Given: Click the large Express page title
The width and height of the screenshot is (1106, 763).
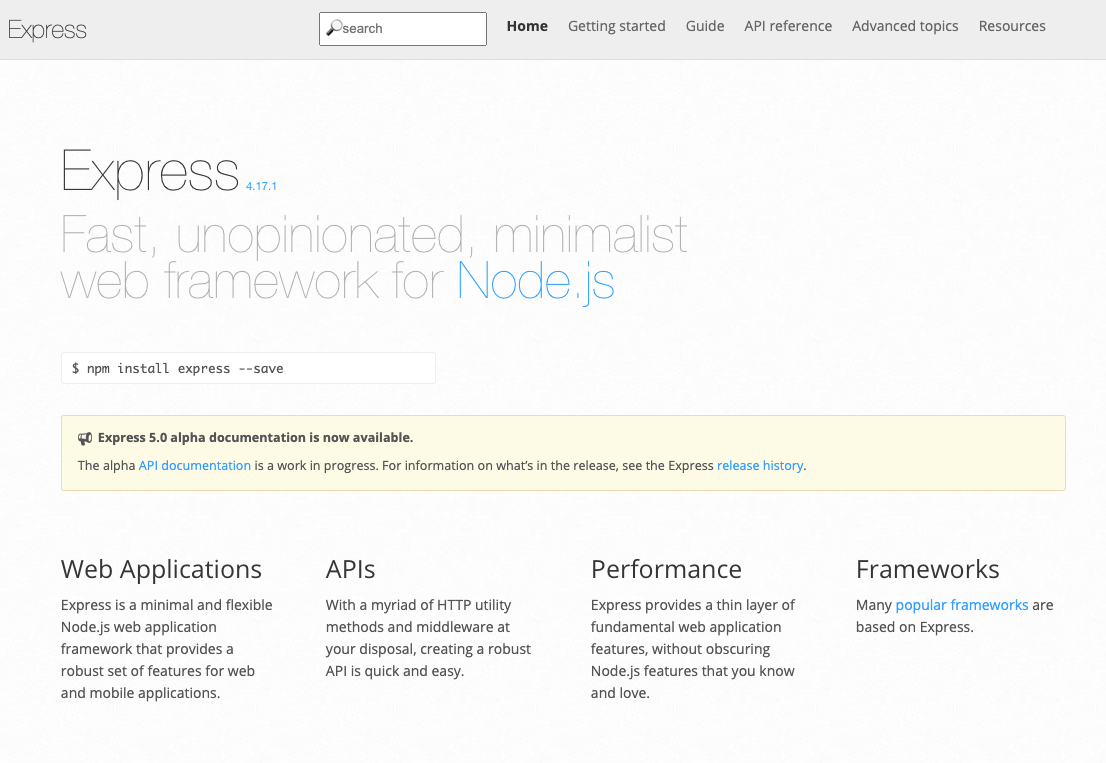Looking at the screenshot, I should 150,171.
